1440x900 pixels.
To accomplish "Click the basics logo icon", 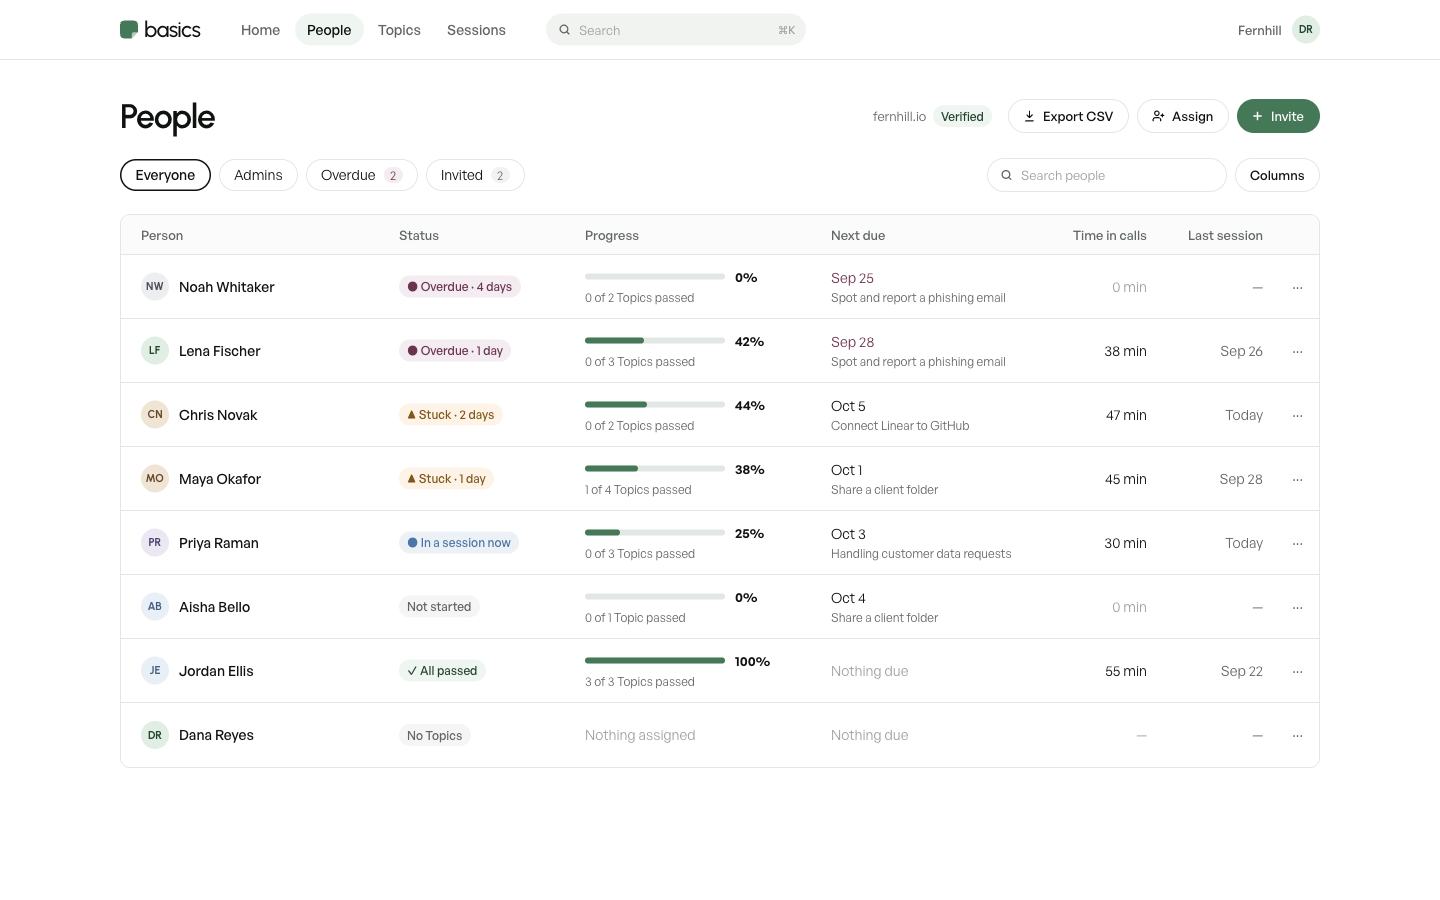I will [x=129, y=30].
